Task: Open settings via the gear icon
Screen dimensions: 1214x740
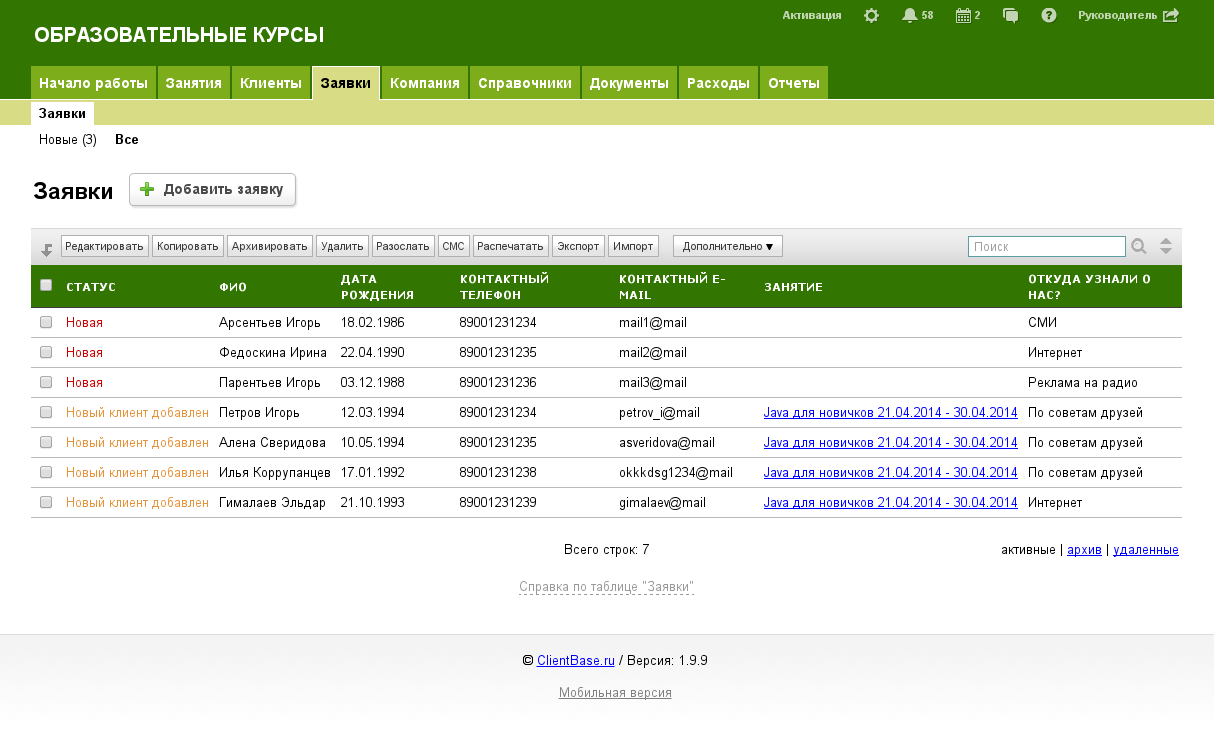Action: (871, 15)
